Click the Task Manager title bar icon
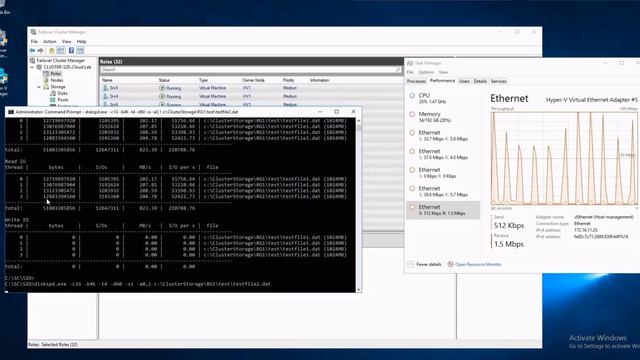Screen dimensions: 640x360 (410, 63)
